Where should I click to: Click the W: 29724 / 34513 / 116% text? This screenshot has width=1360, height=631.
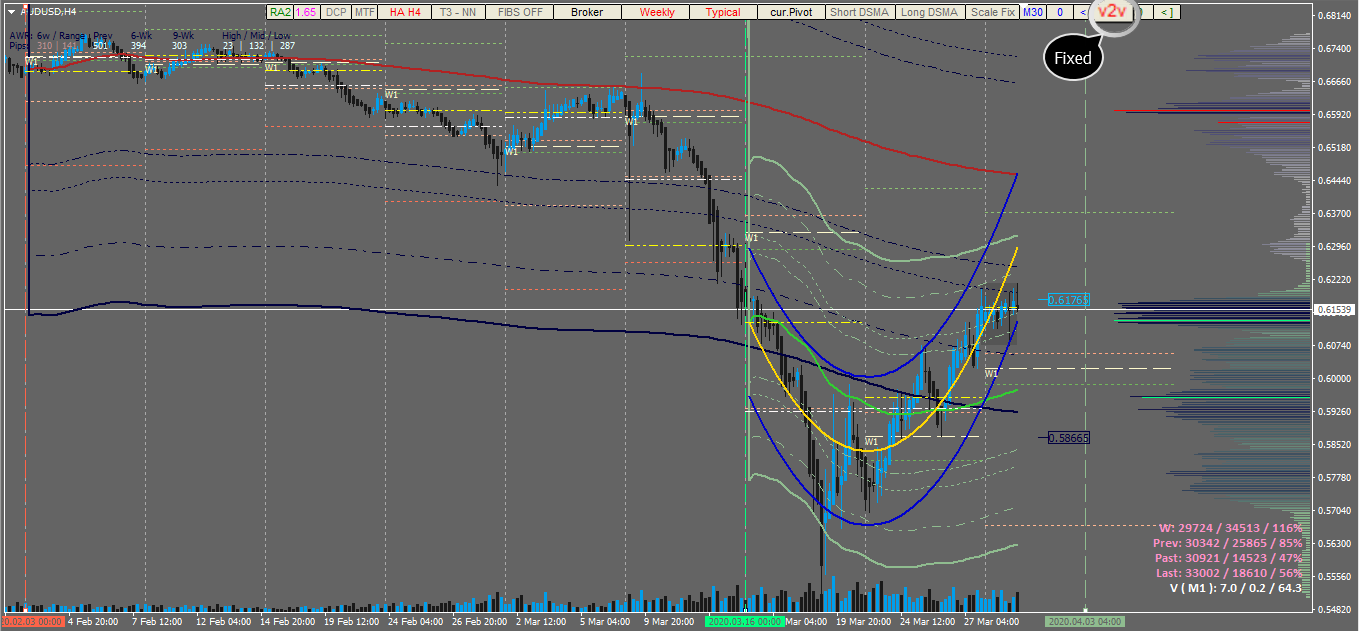click(x=1231, y=527)
